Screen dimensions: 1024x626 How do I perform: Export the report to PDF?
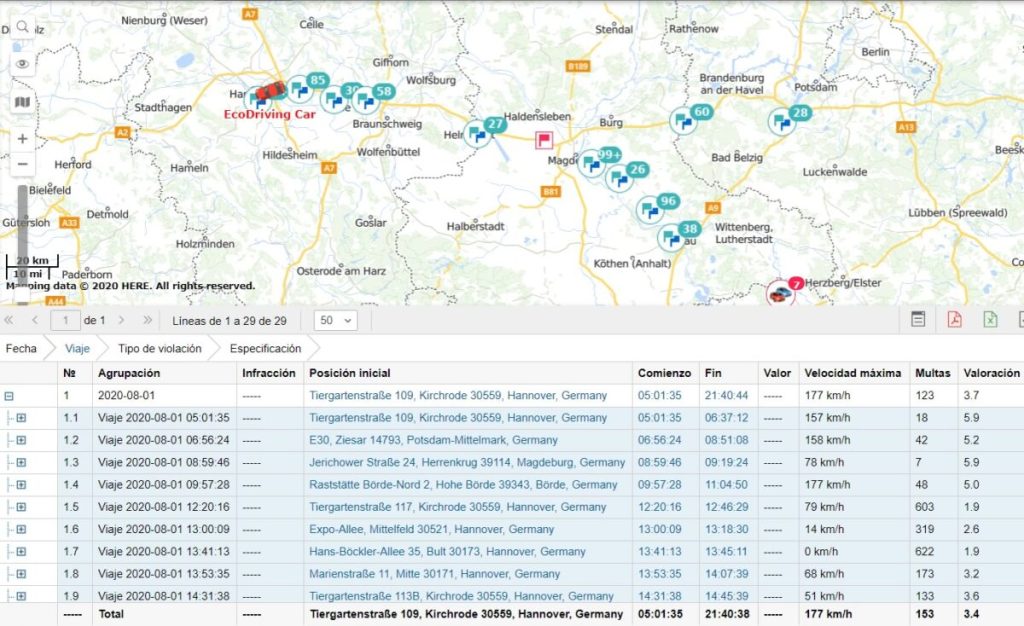[x=954, y=320]
